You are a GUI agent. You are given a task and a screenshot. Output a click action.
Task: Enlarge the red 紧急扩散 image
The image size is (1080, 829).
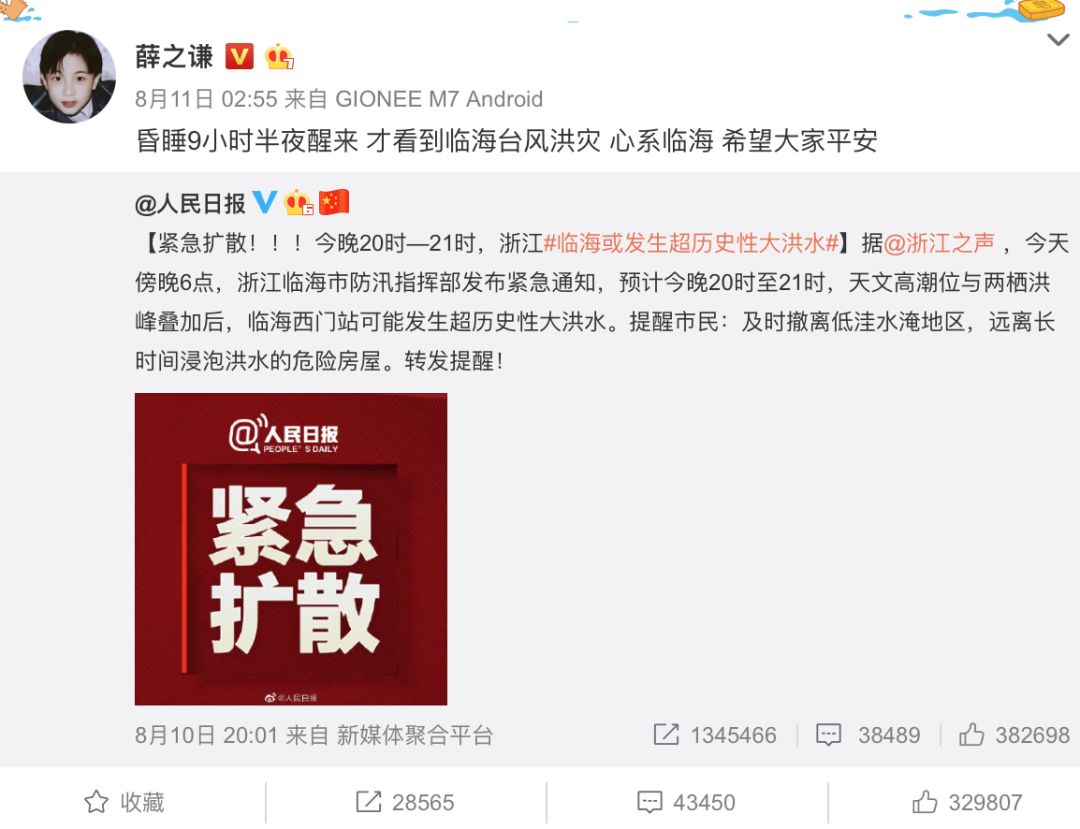[291, 549]
